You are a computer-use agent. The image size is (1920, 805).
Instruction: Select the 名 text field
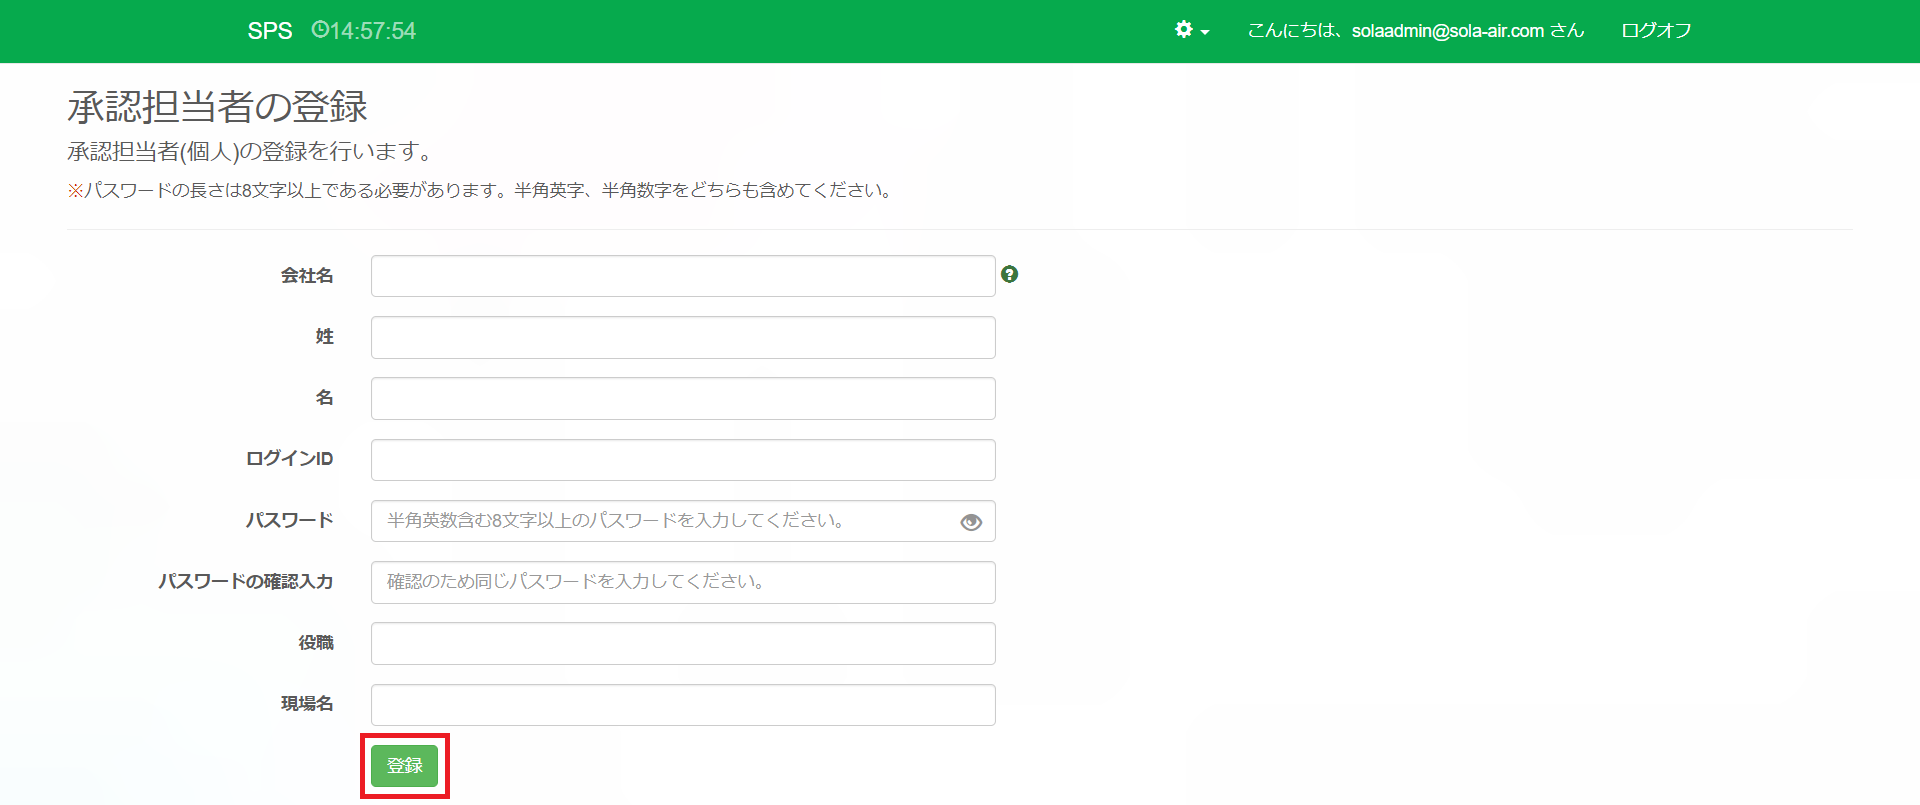click(682, 399)
